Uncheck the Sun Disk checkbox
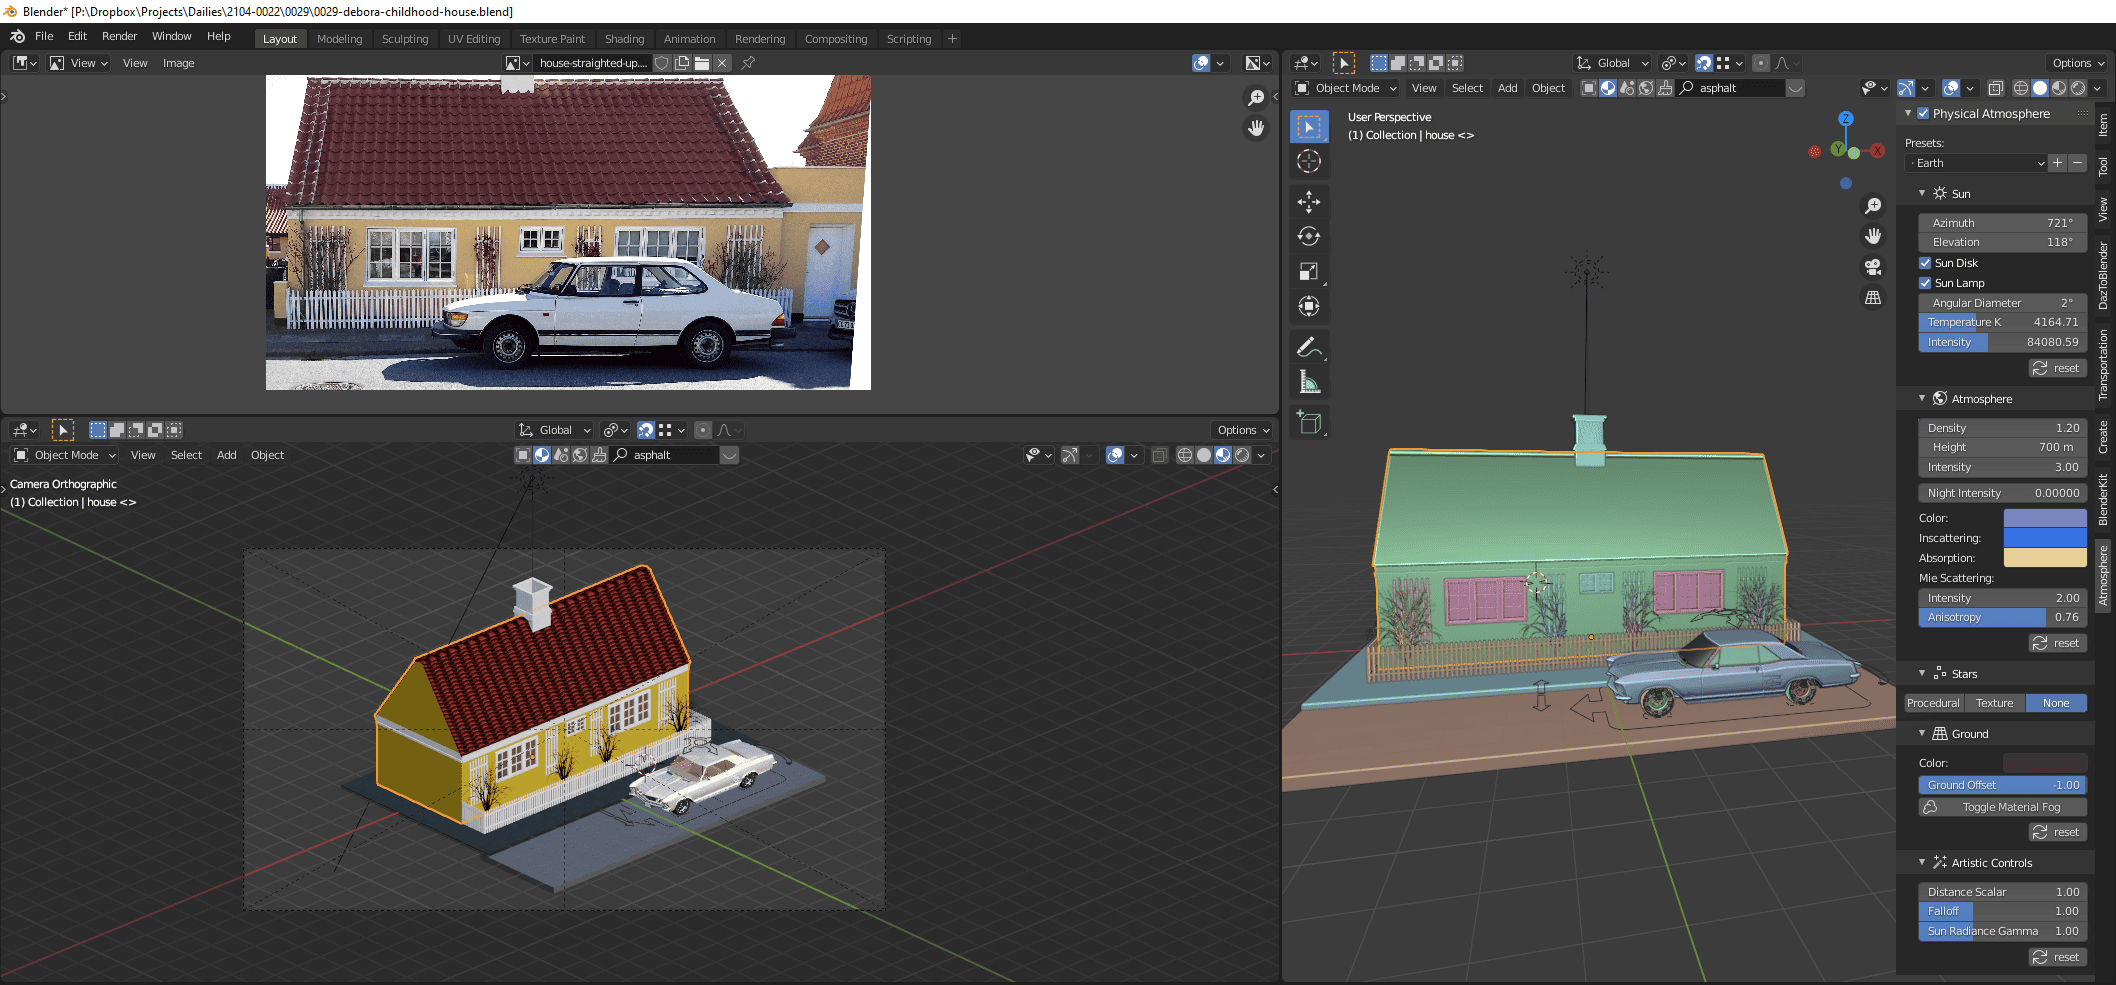2116x985 pixels. pos(1925,263)
